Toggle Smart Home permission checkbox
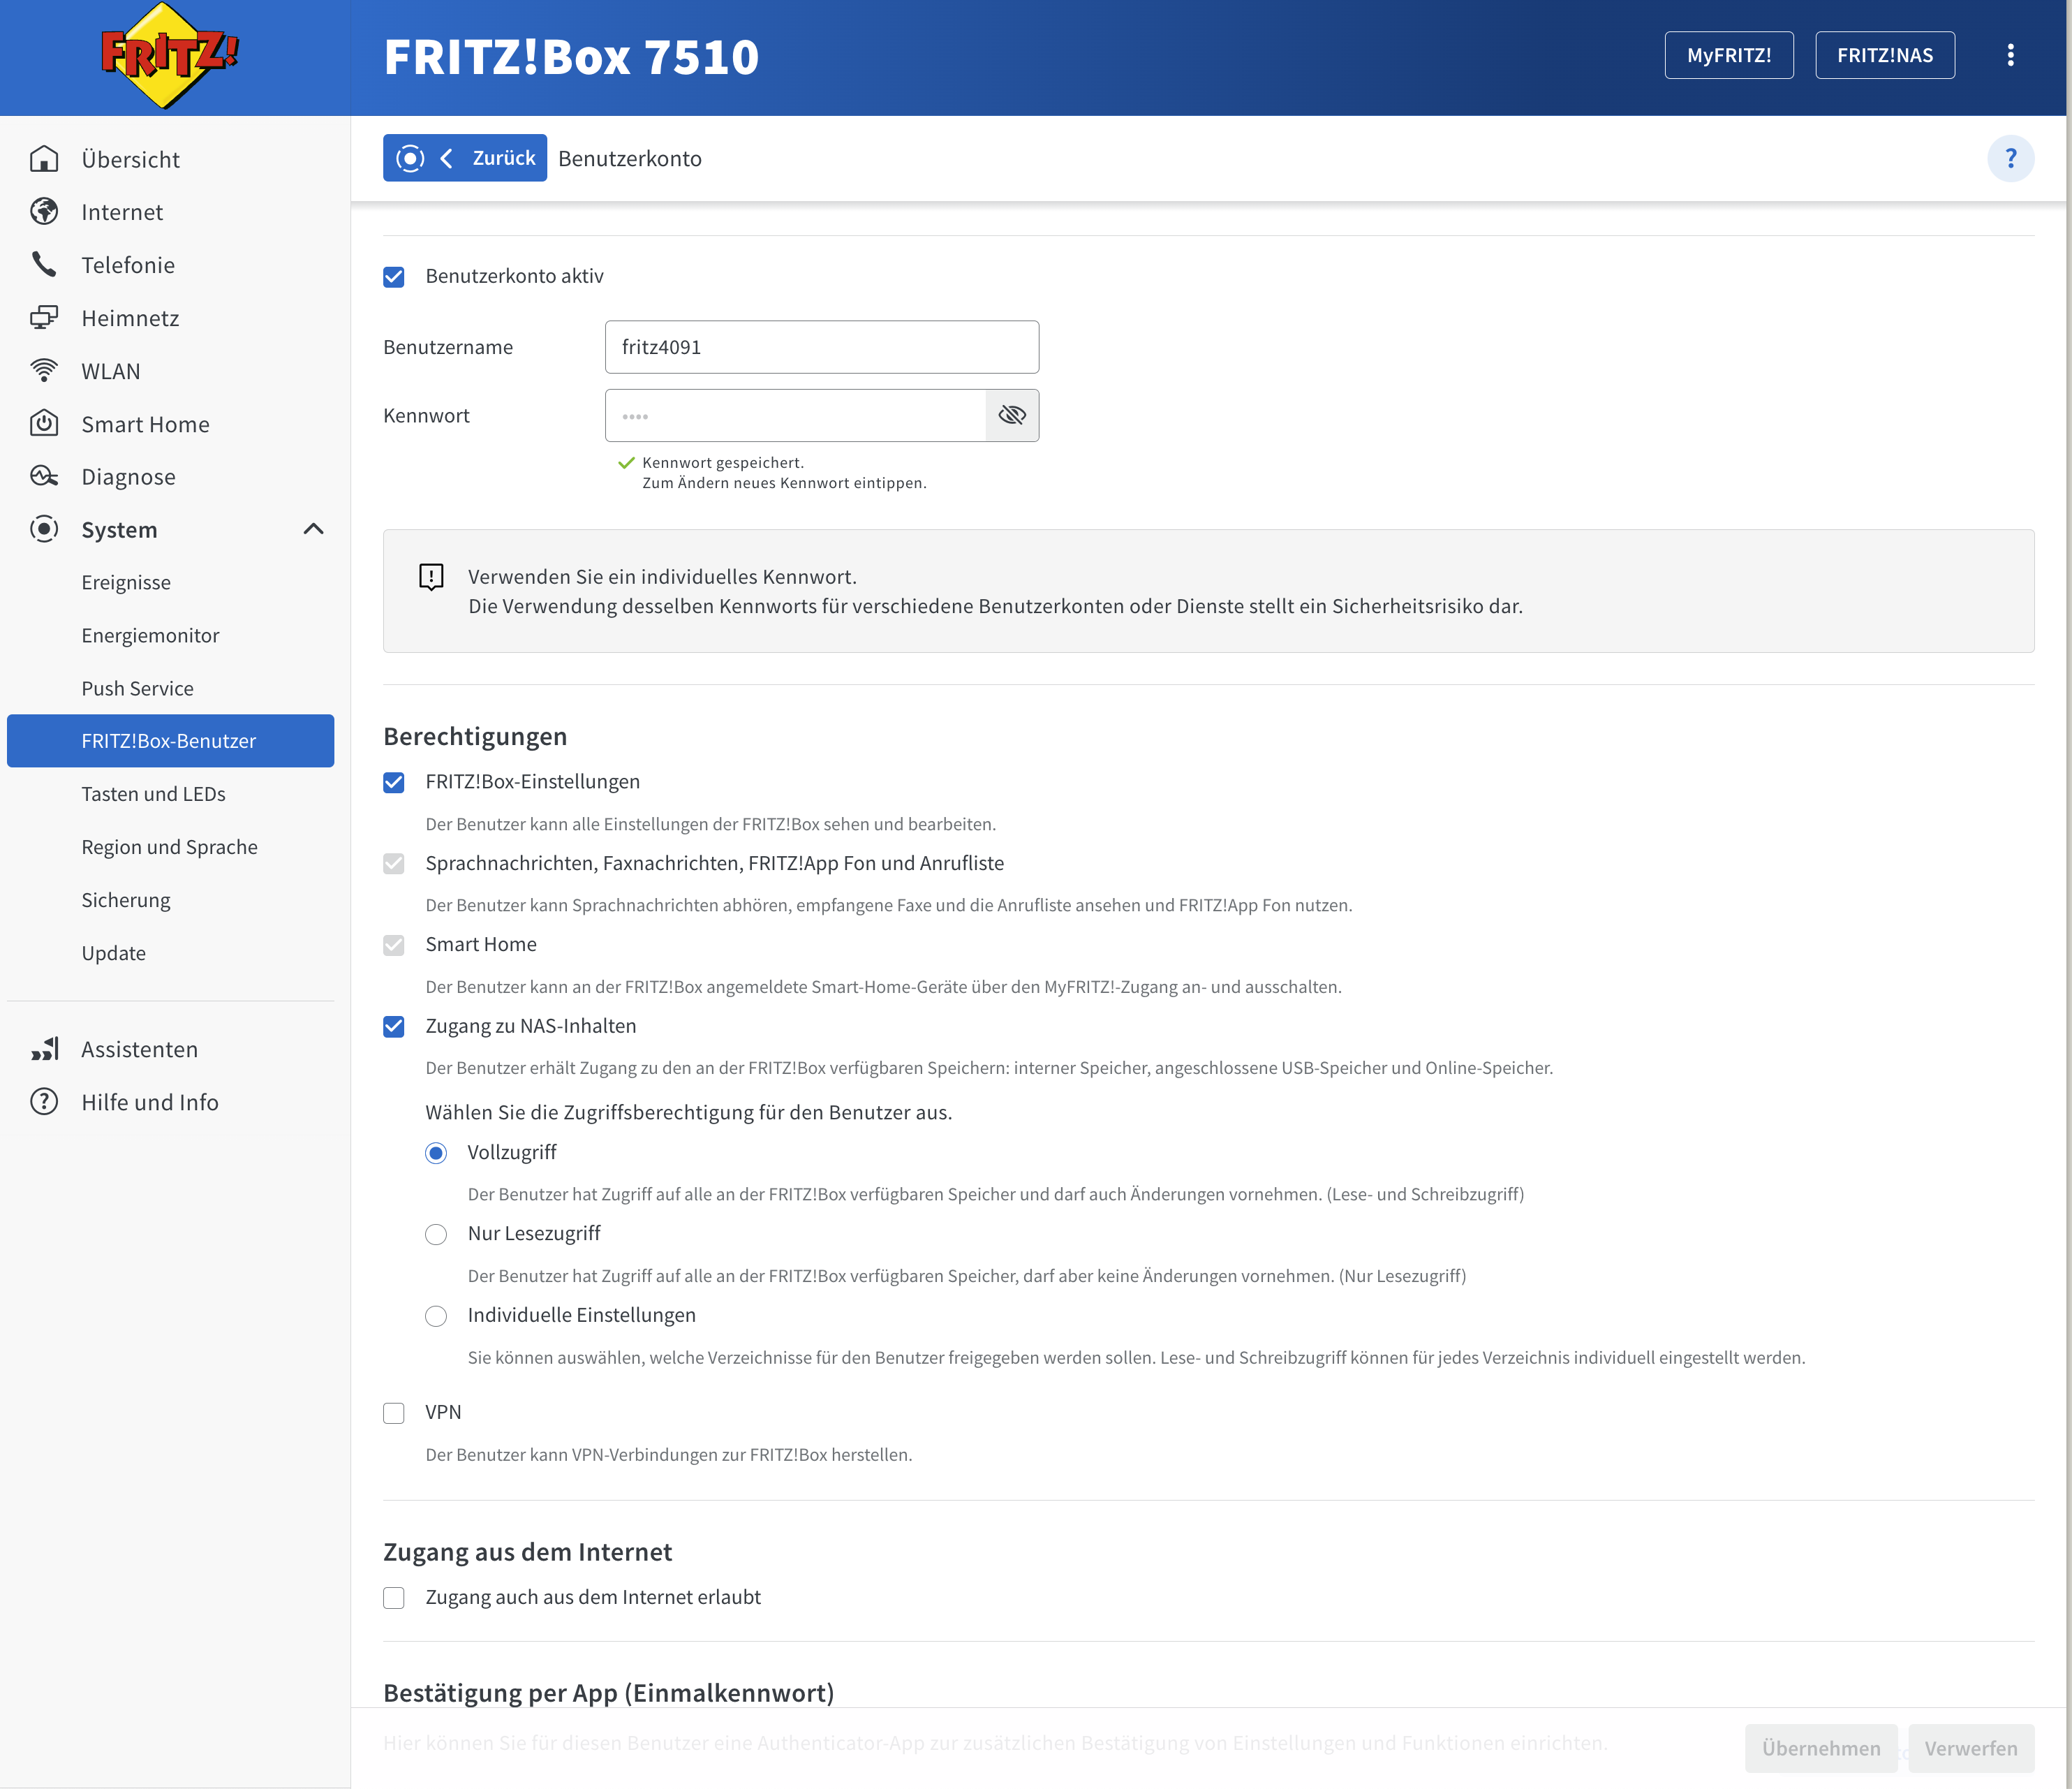Viewport: 2072px width, 1789px height. click(394, 945)
